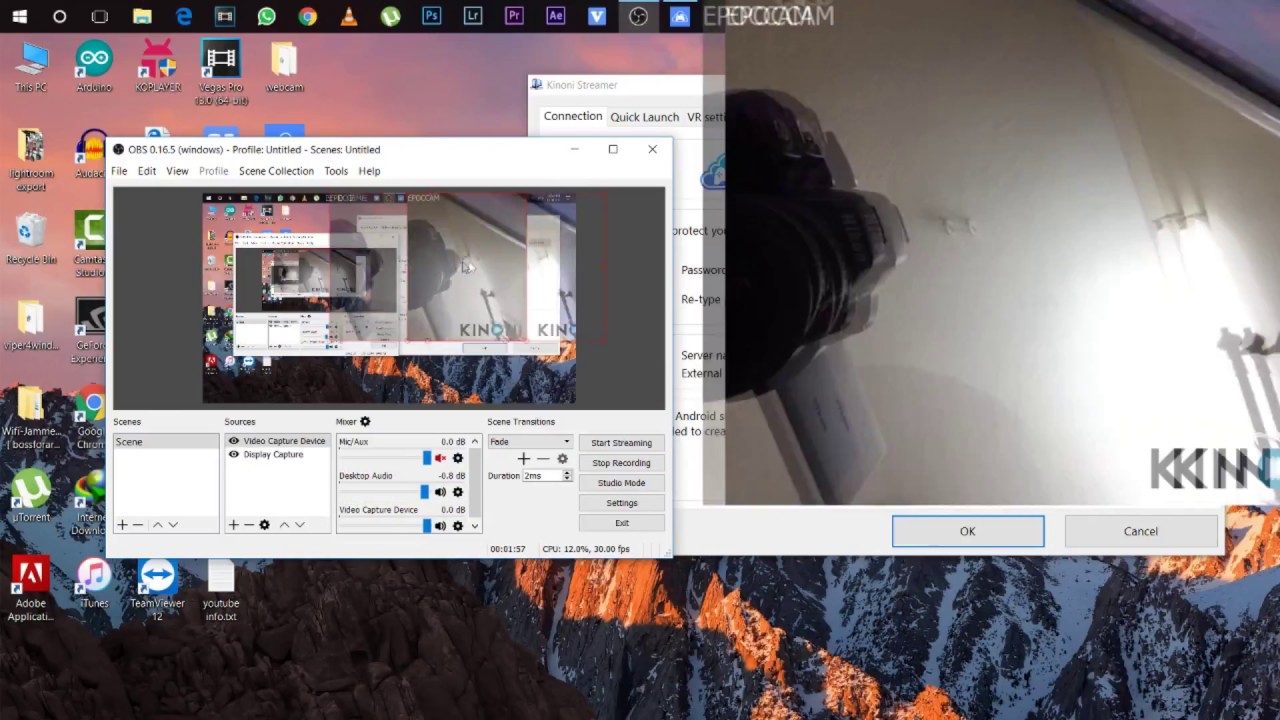Open the OBS Help menu

coord(369,171)
